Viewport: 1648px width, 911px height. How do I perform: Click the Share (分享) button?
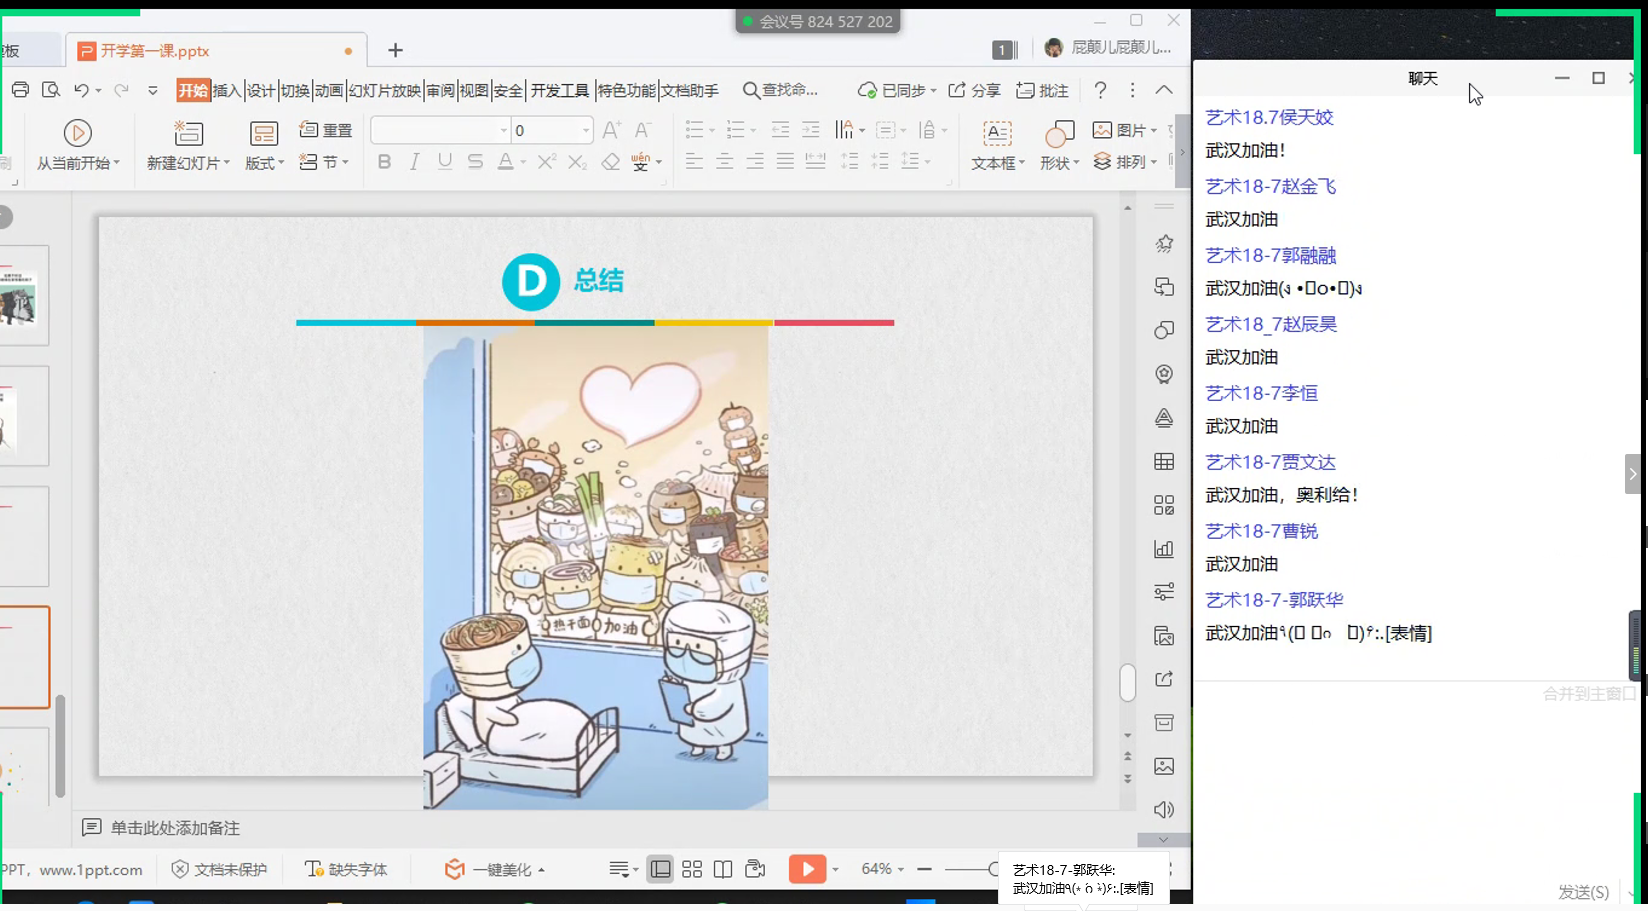(975, 91)
